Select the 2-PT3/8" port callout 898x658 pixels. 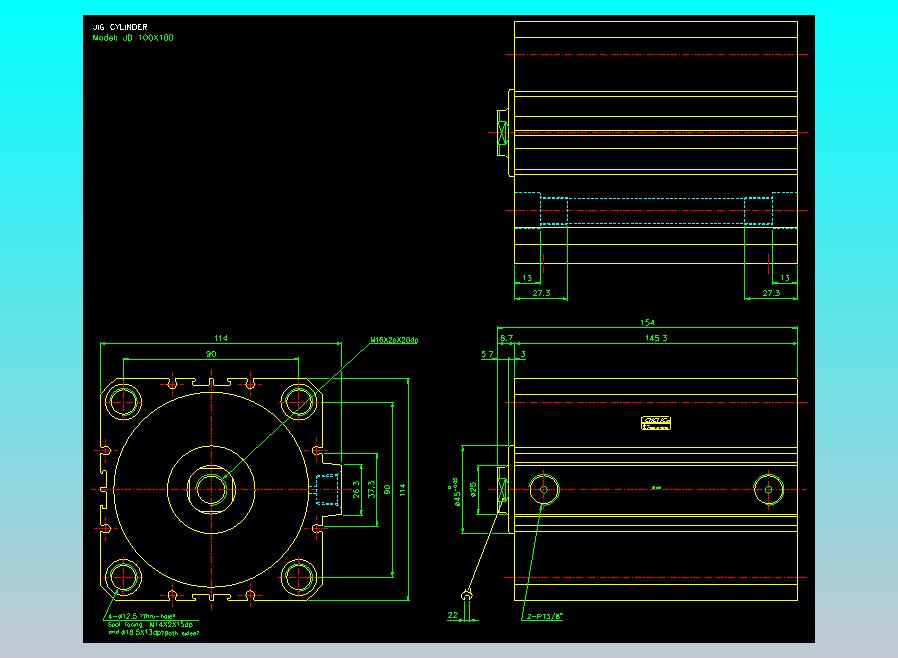point(545,617)
